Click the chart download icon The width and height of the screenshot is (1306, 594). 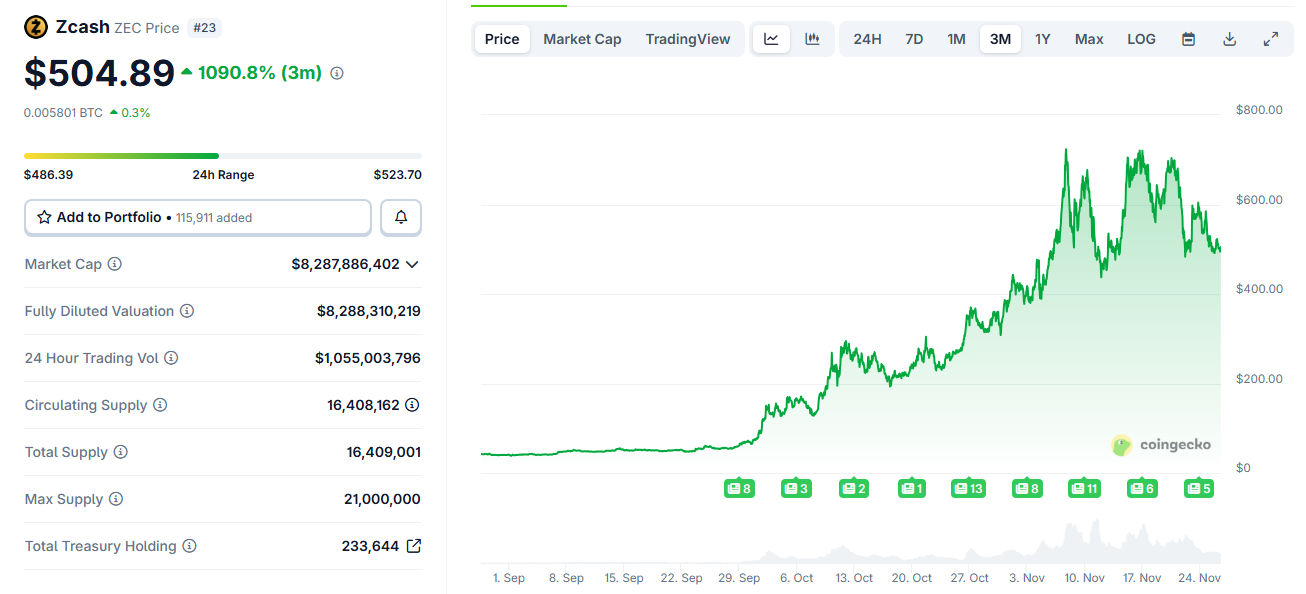pos(1229,38)
